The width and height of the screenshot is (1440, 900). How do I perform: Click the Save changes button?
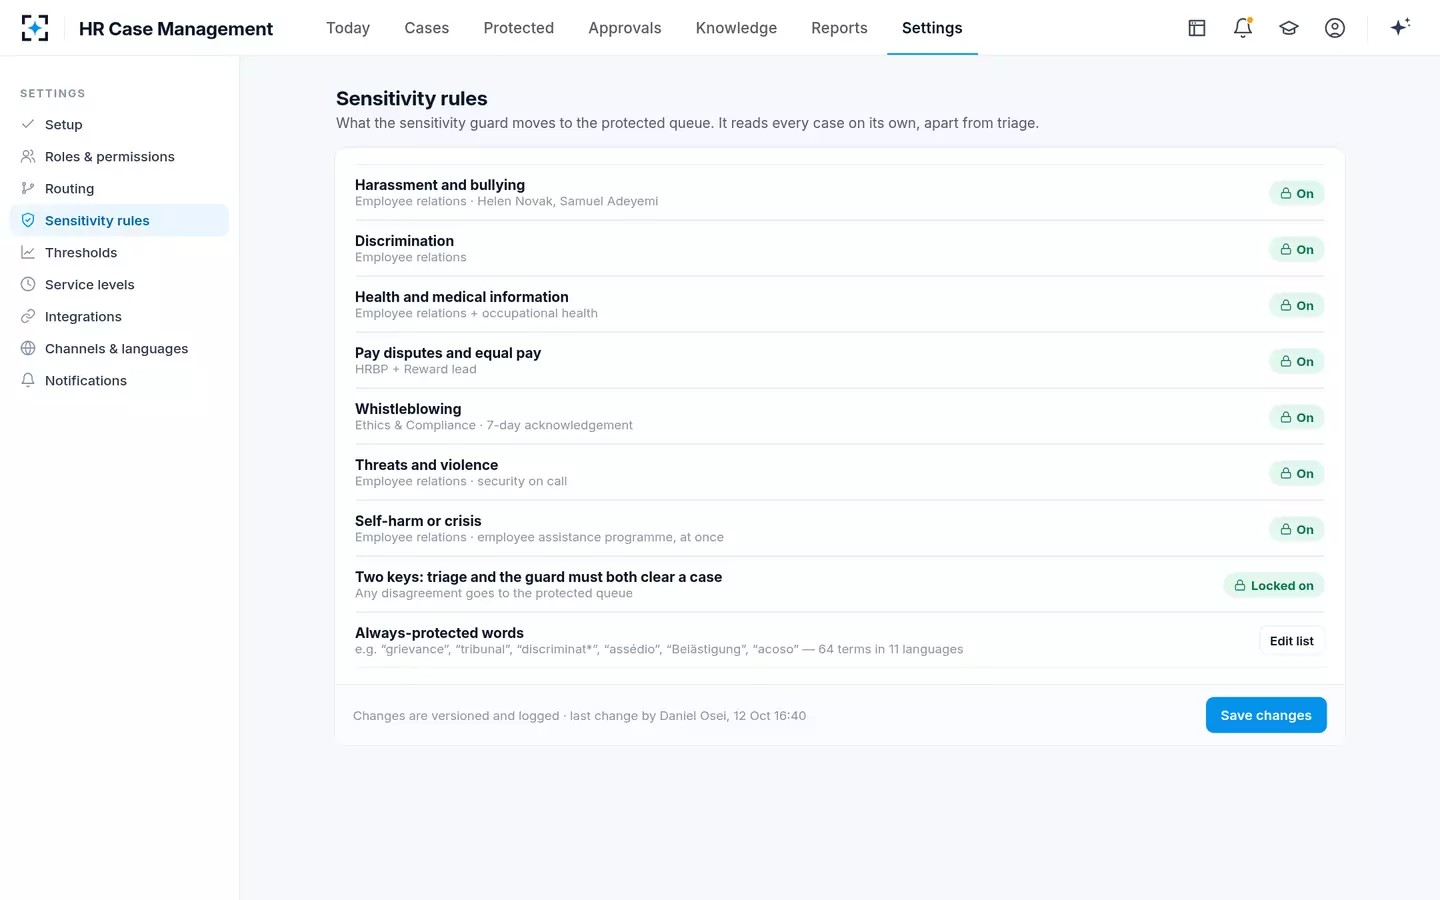tap(1266, 715)
